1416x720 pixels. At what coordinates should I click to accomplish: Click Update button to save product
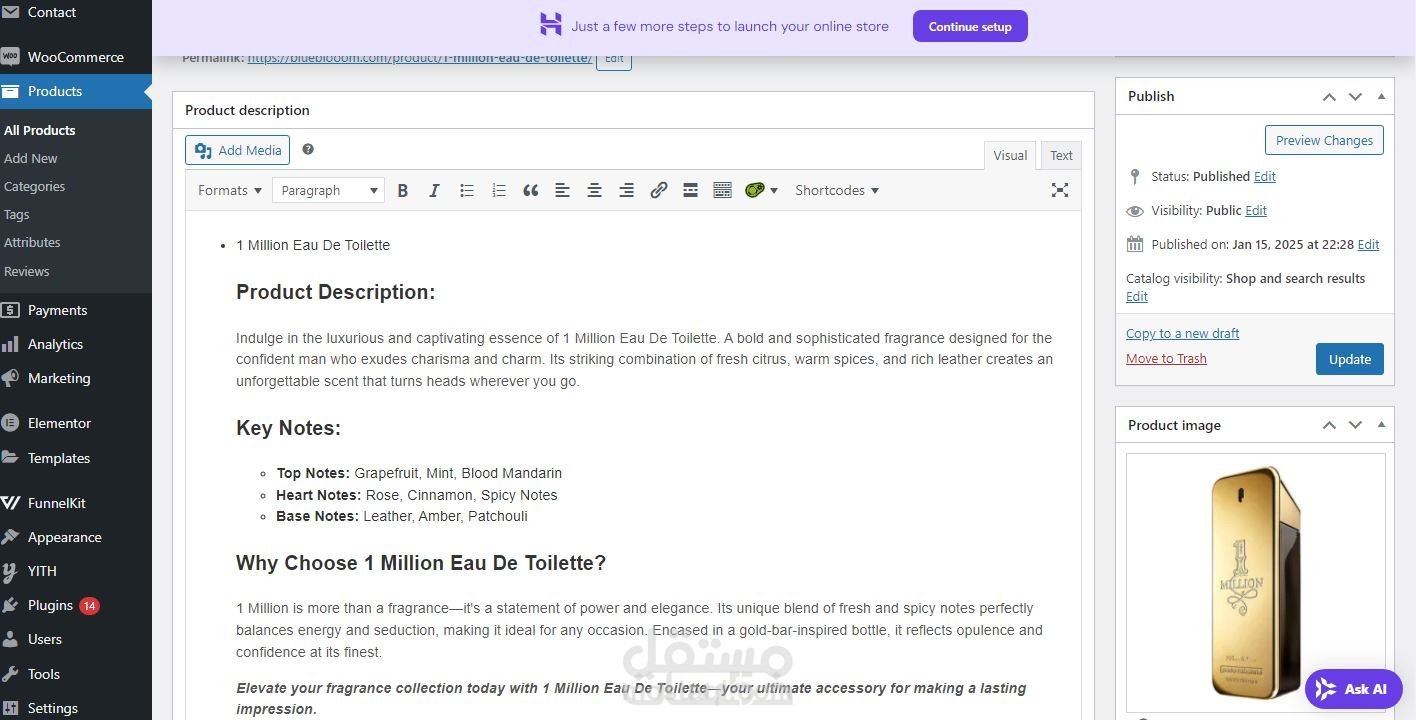1349,359
